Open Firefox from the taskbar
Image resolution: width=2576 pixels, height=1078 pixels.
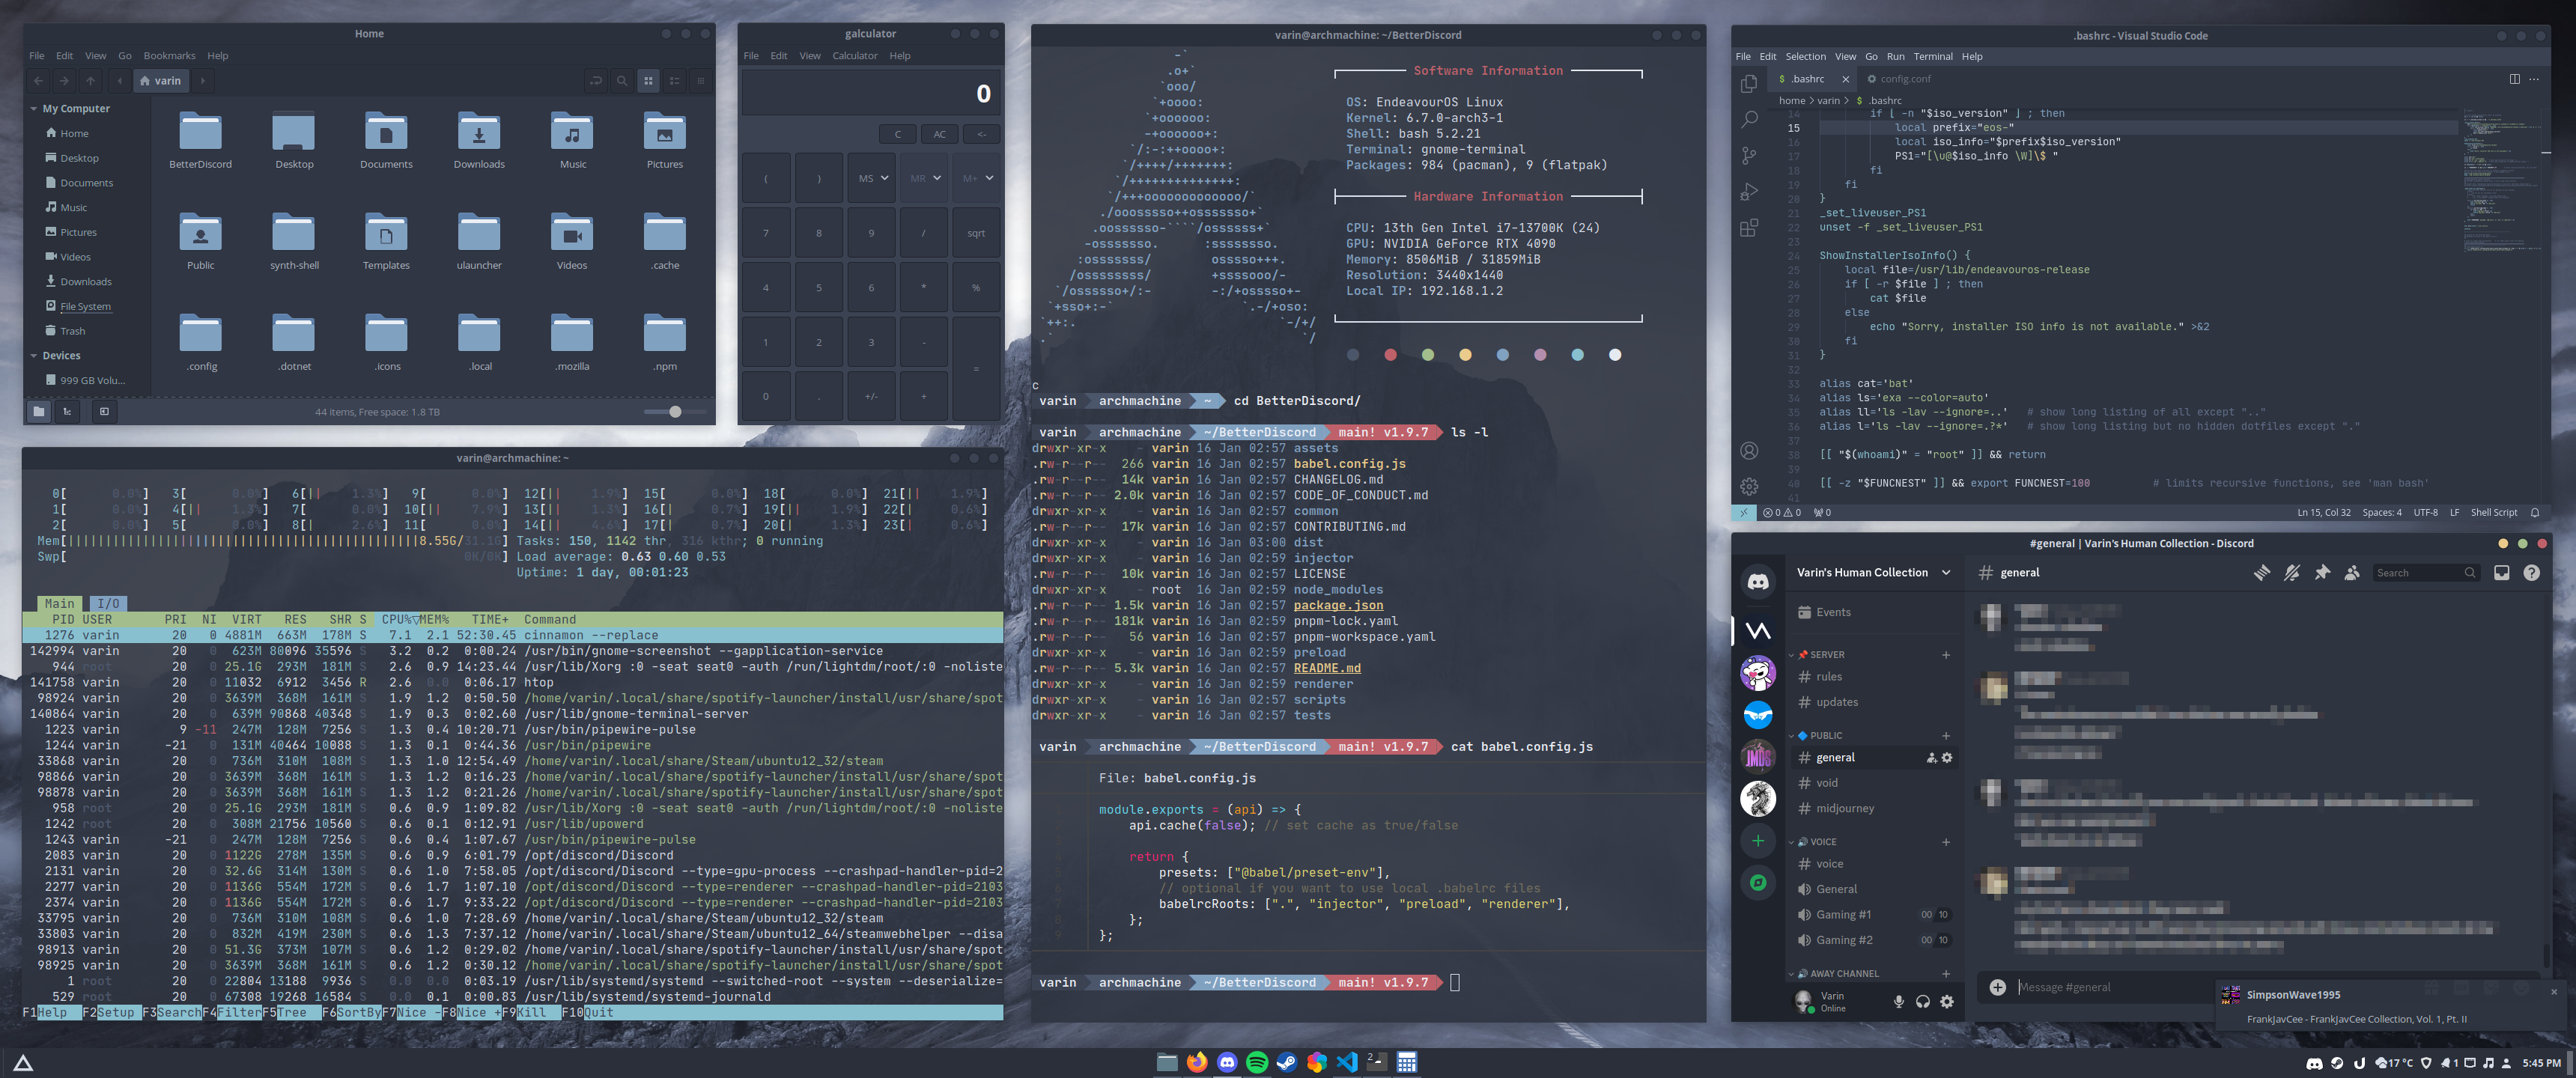[x=1197, y=1062]
